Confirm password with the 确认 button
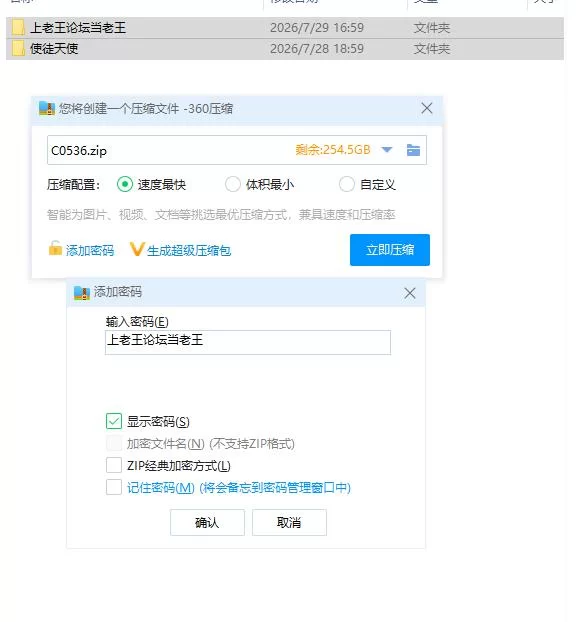Screen dimensions: 576x622 207,522
